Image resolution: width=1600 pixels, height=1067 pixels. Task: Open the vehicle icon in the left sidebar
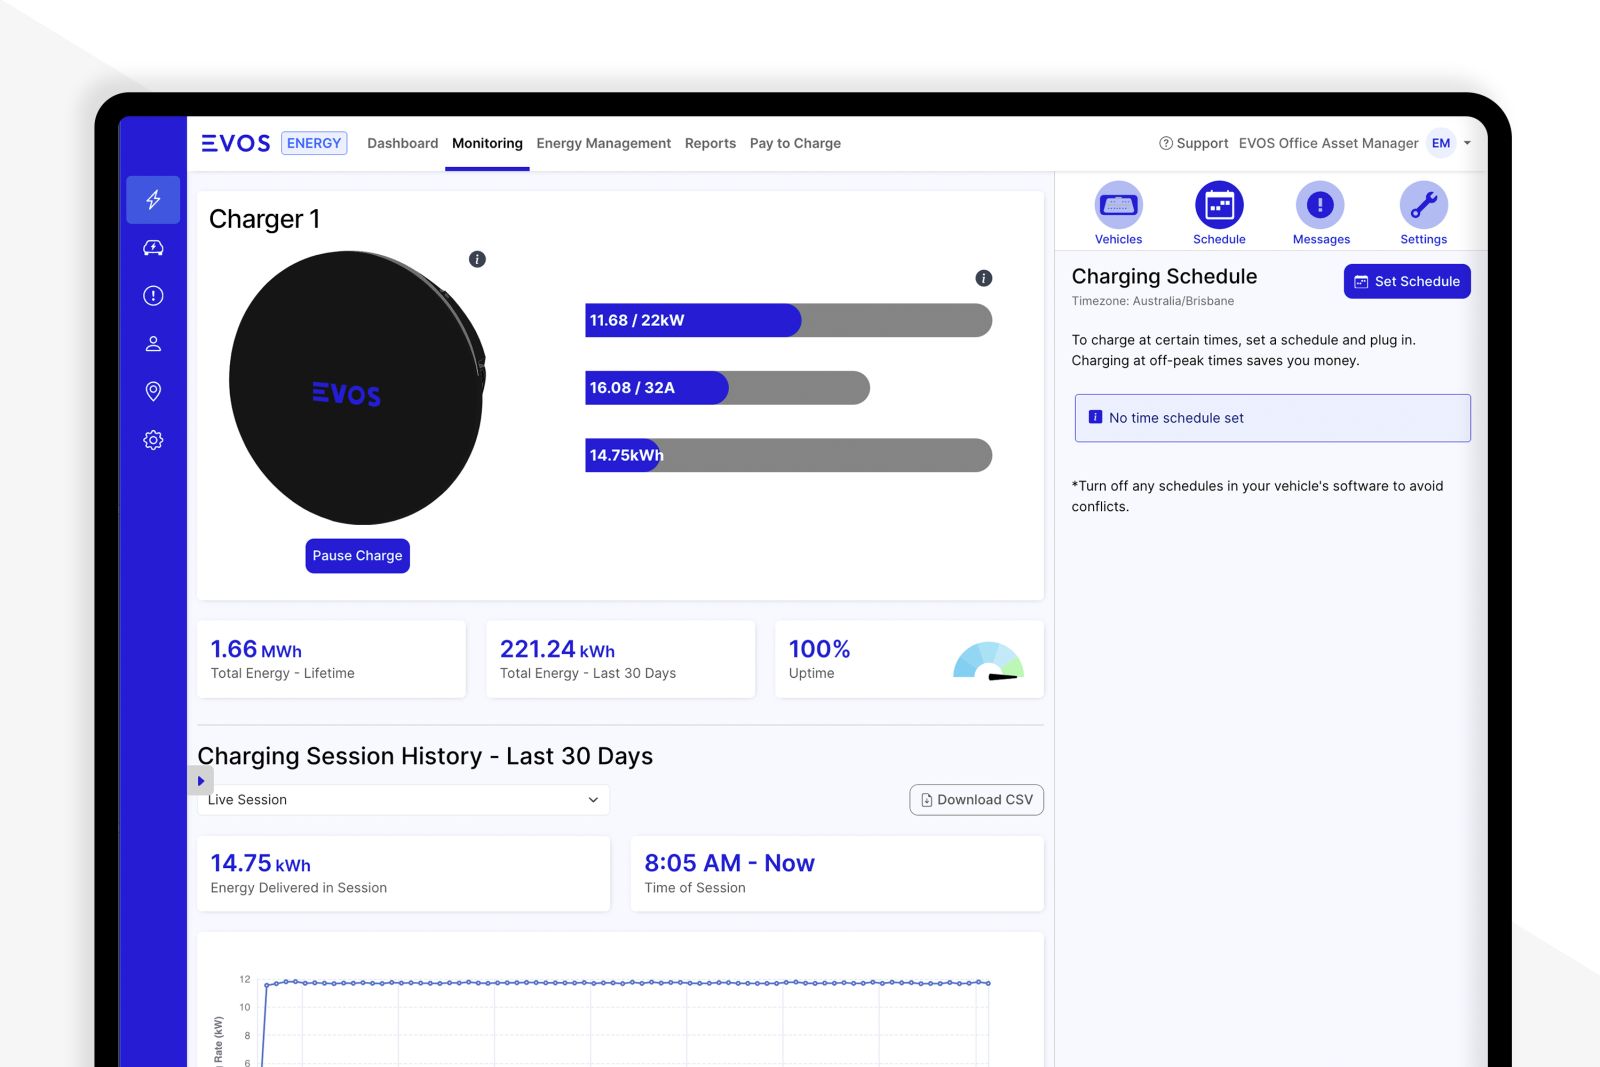[152, 247]
